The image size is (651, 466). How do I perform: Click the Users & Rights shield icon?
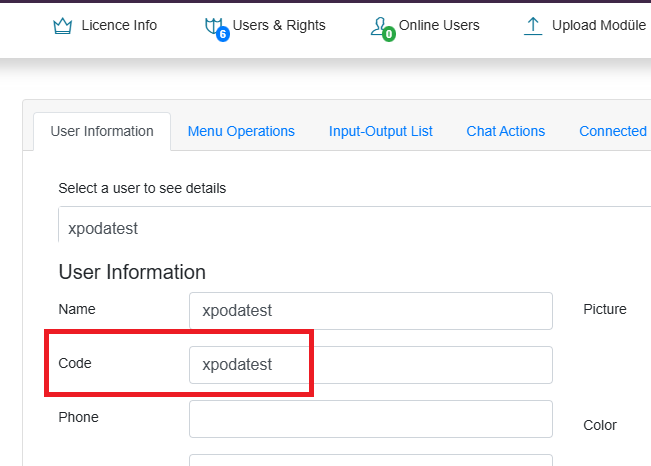(213, 26)
